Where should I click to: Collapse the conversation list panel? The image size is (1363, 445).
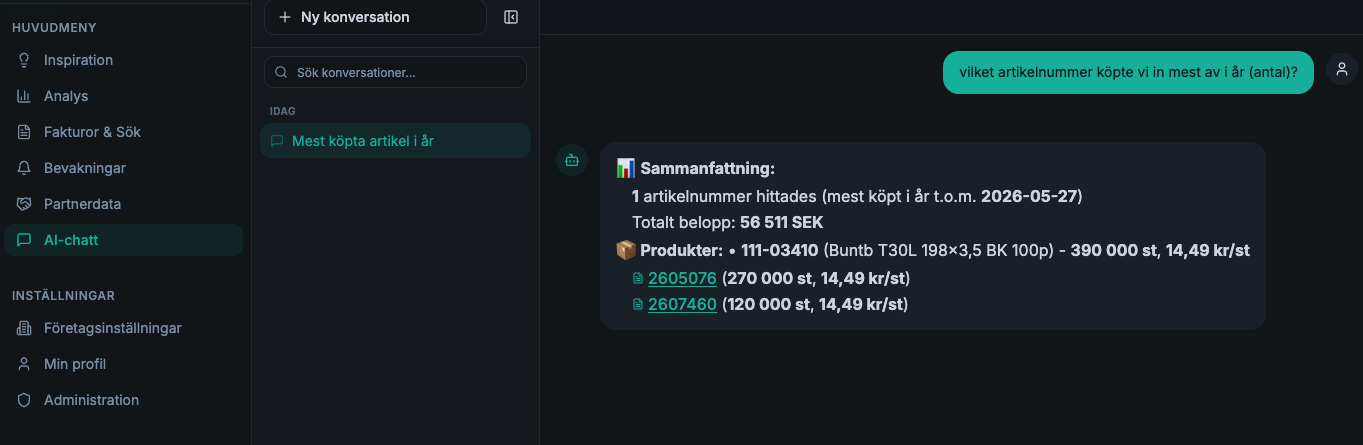click(x=511, y=17)
